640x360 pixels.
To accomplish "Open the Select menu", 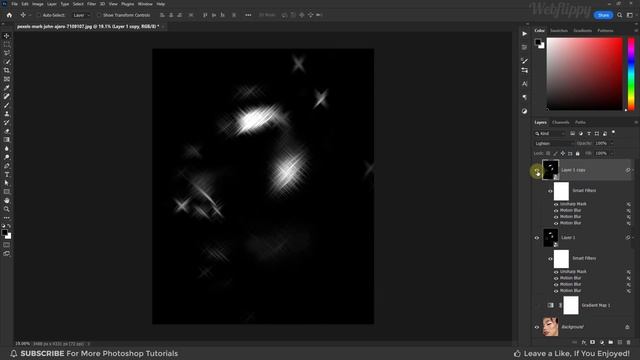I will pyautogui.click(x=78, y=4).
